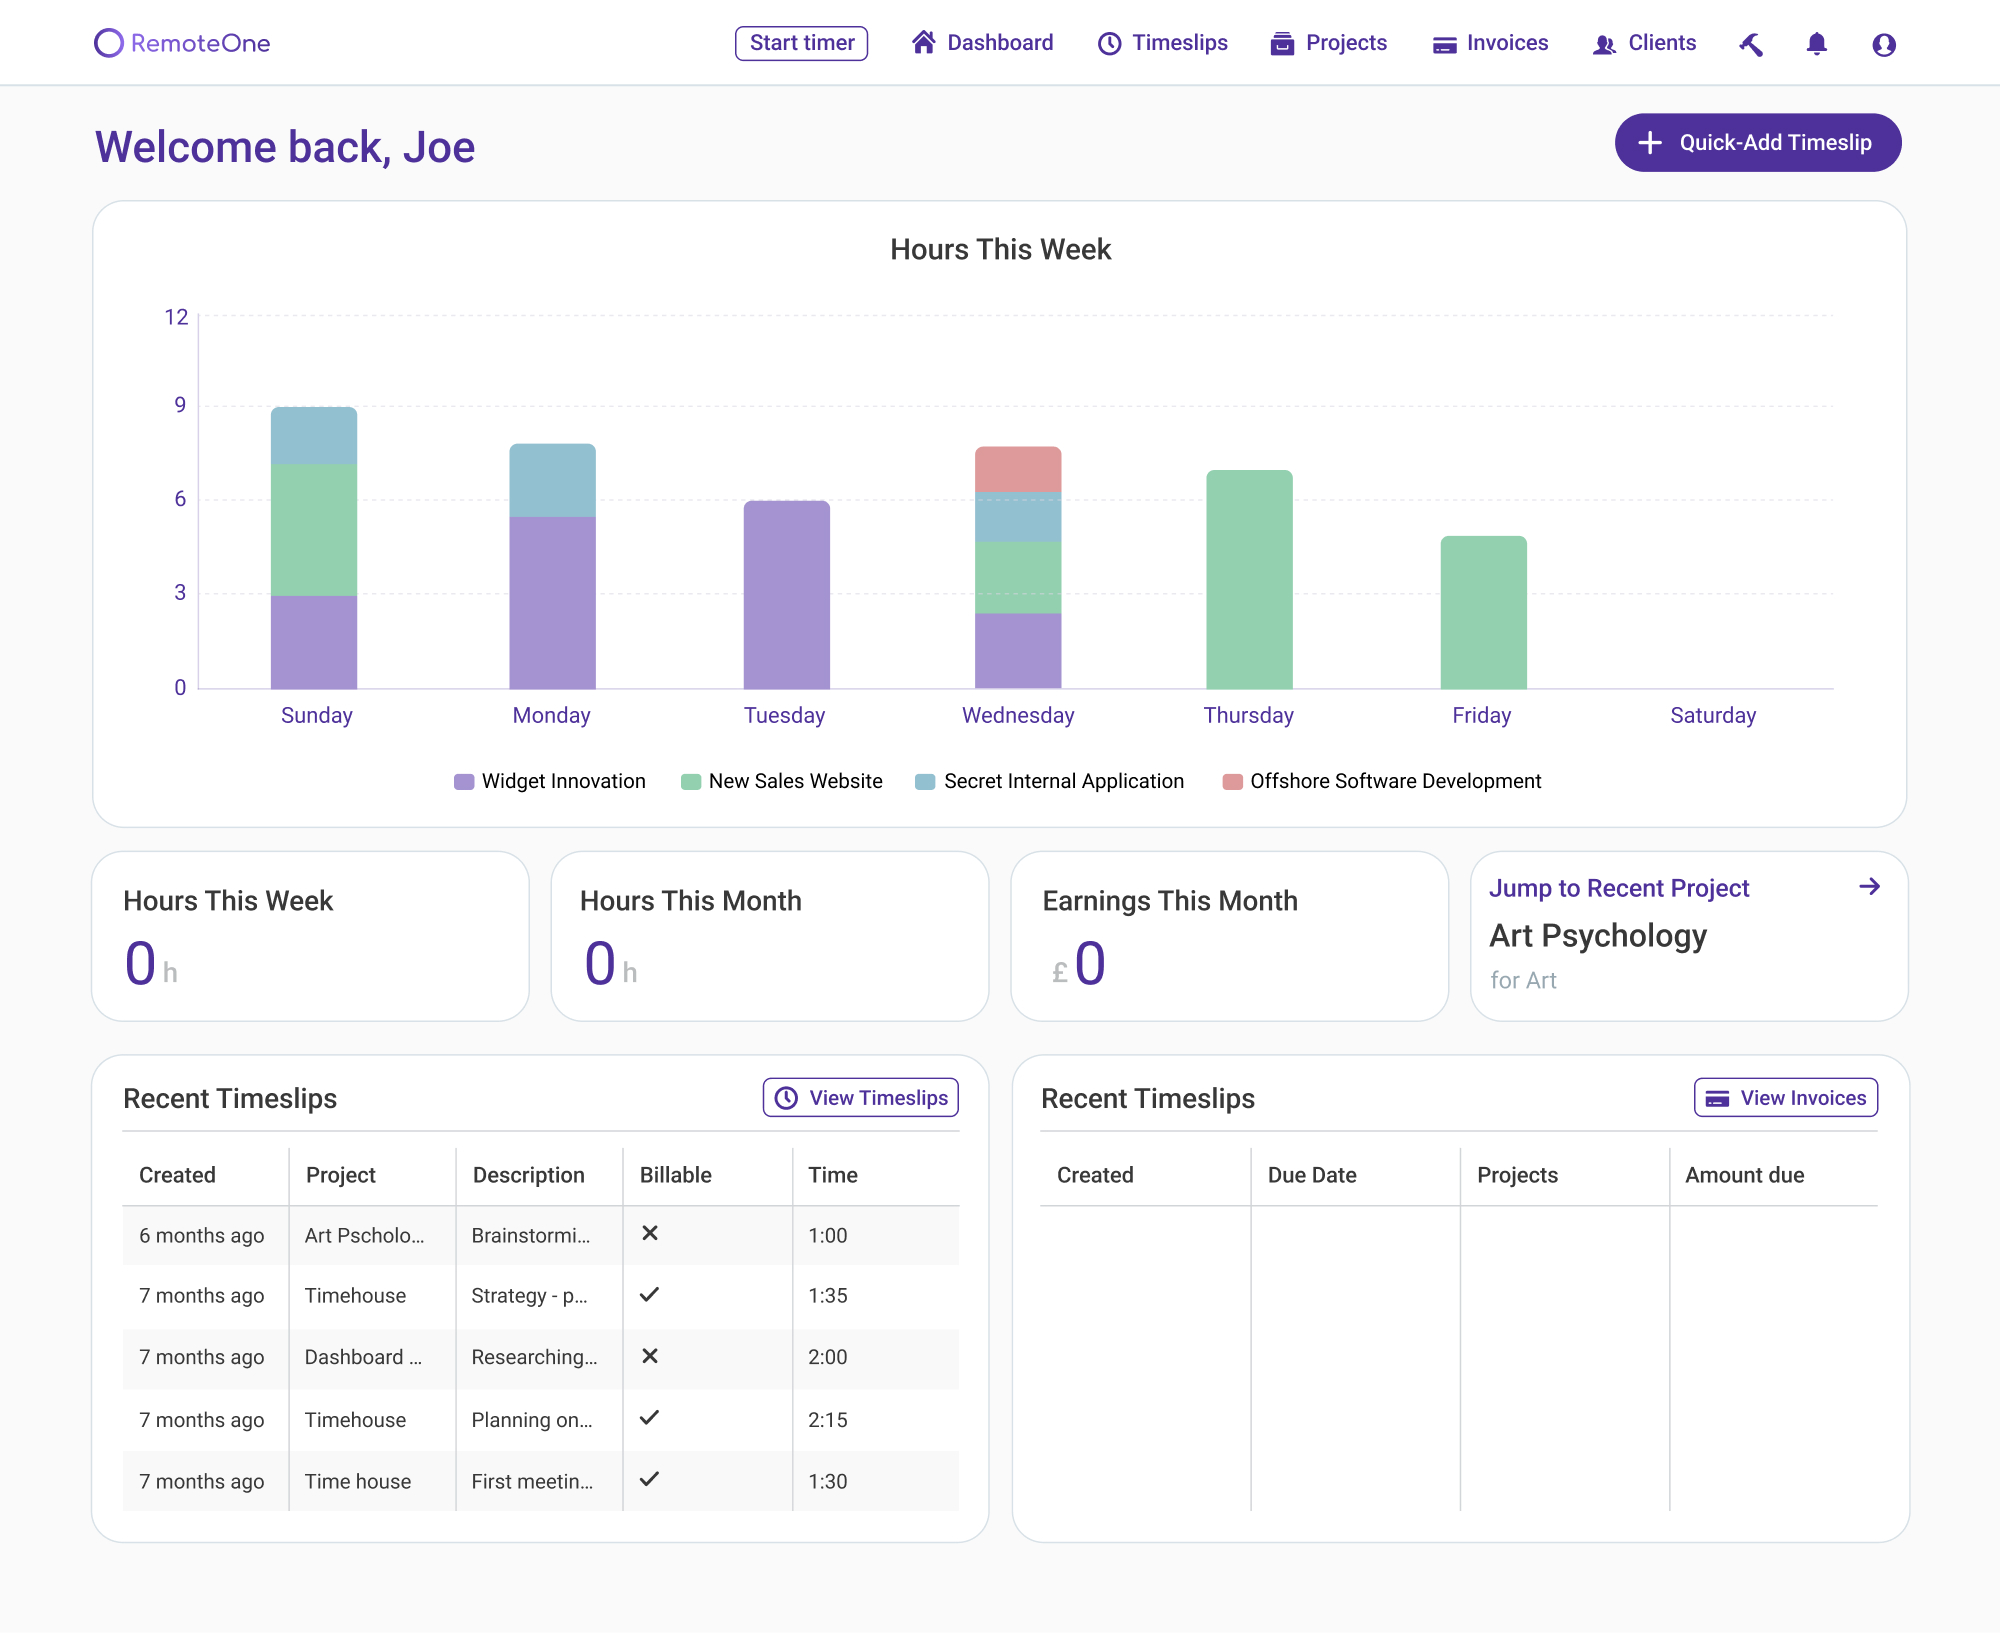This screenshot has height=1634, width=2000.
Task: Open Invoices from the top navigation
Action: pyautogui.click(x=1491, y=43)
